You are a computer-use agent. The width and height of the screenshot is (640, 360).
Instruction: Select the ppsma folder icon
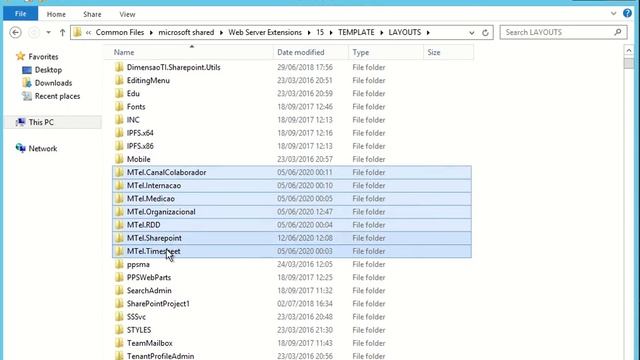click(119, 264)
